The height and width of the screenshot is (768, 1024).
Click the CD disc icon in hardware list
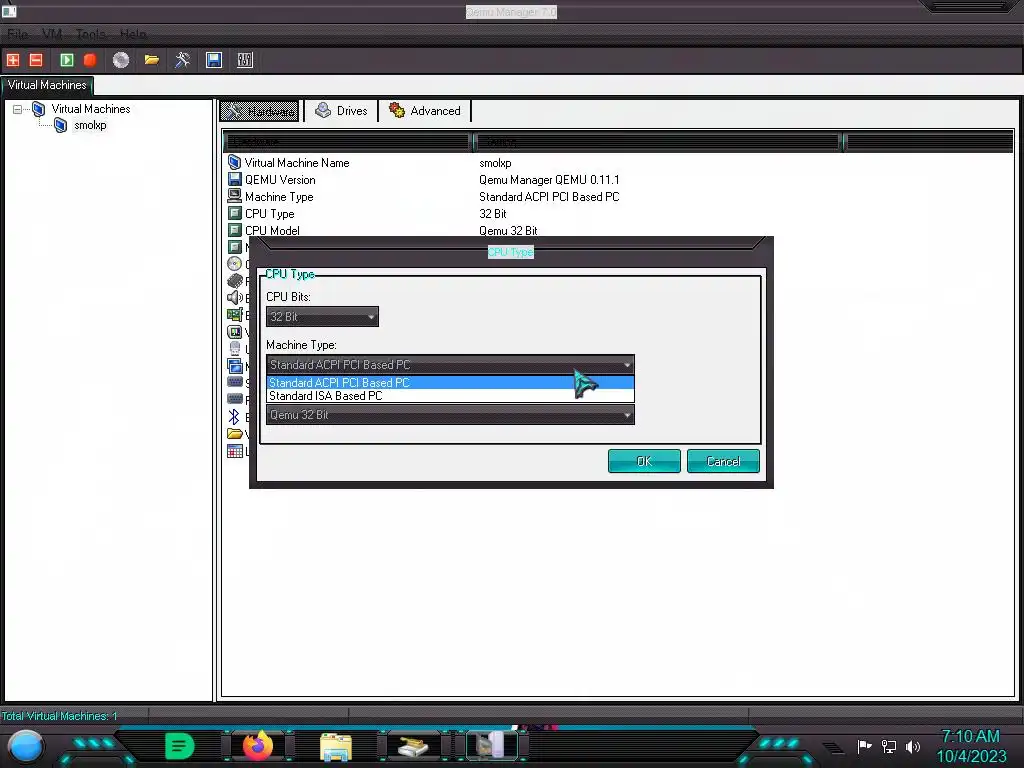click(234, 264)
